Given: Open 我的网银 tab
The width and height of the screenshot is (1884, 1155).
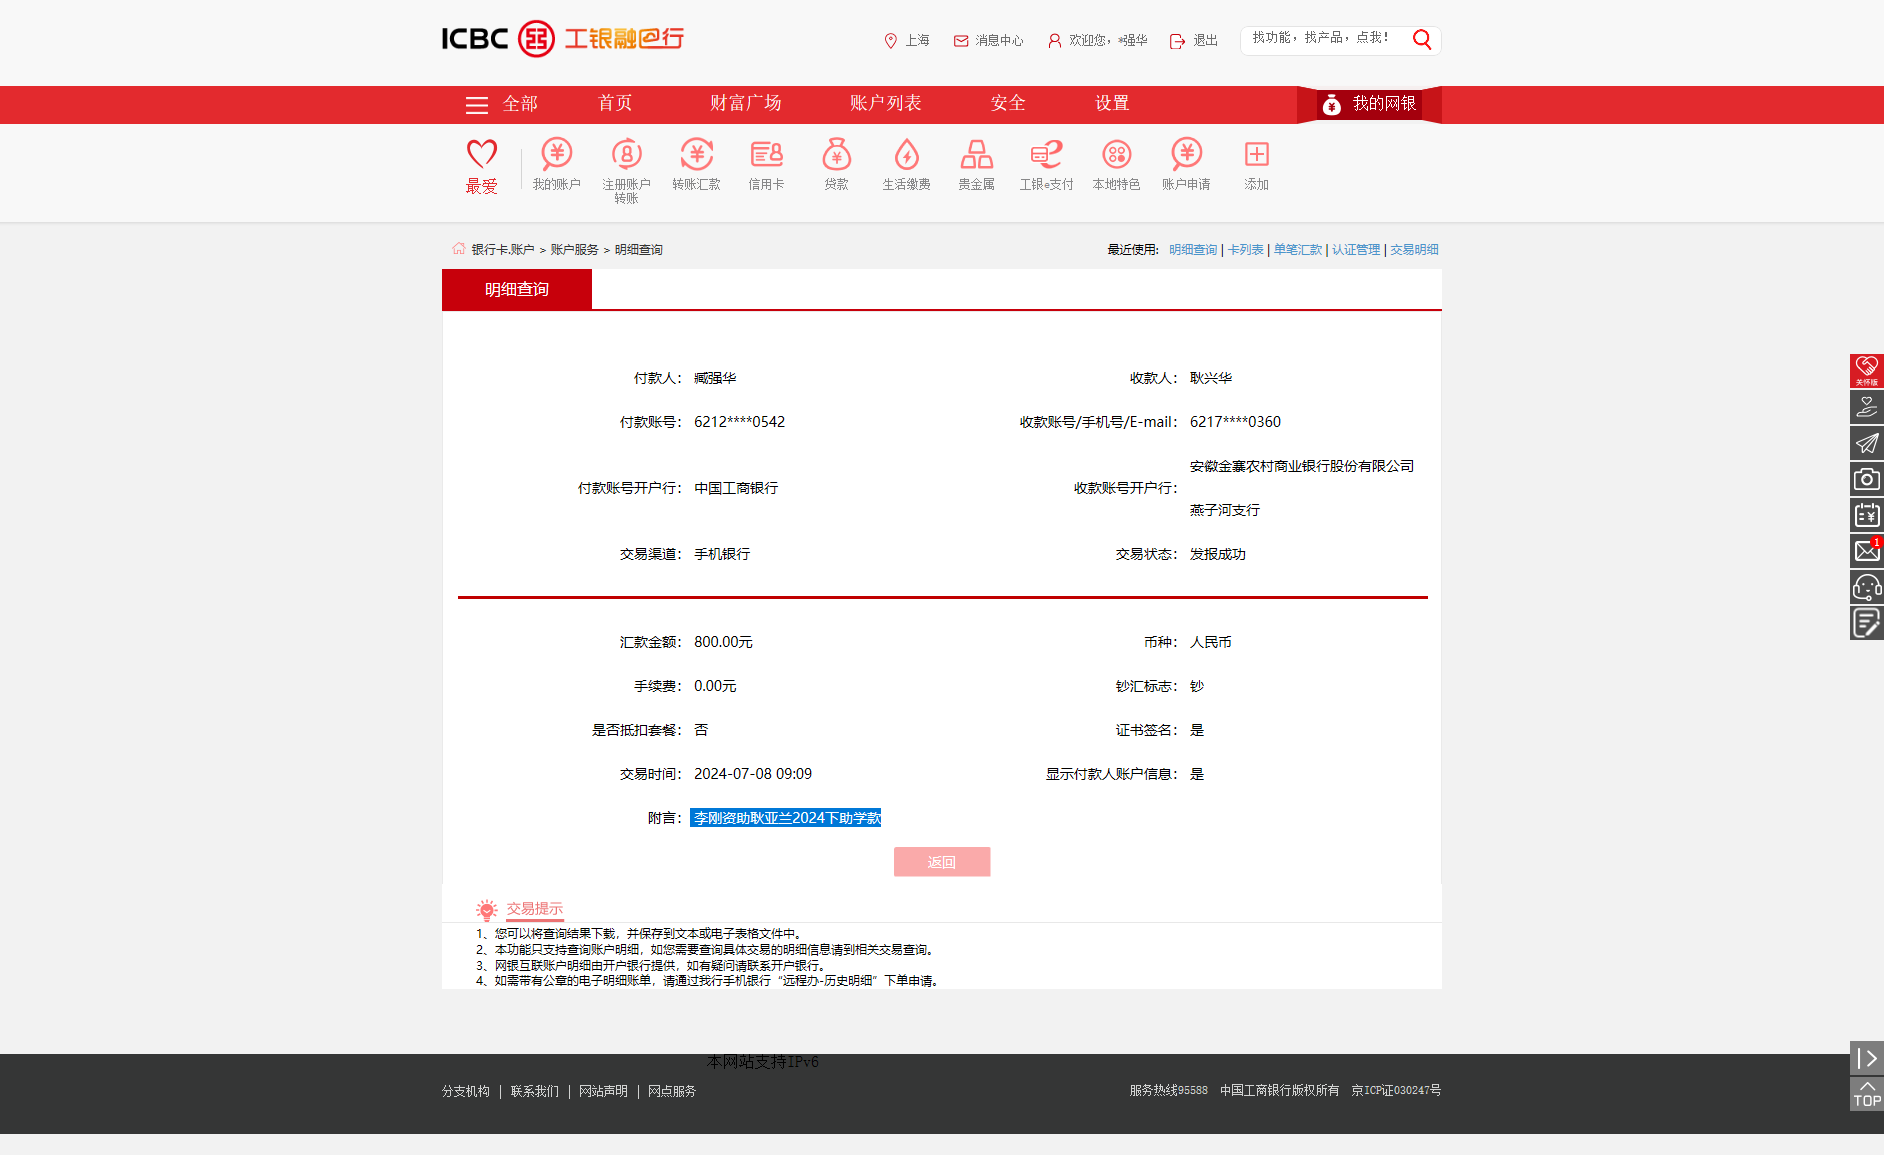Looking at the screenshot, I should point(1369,104).
